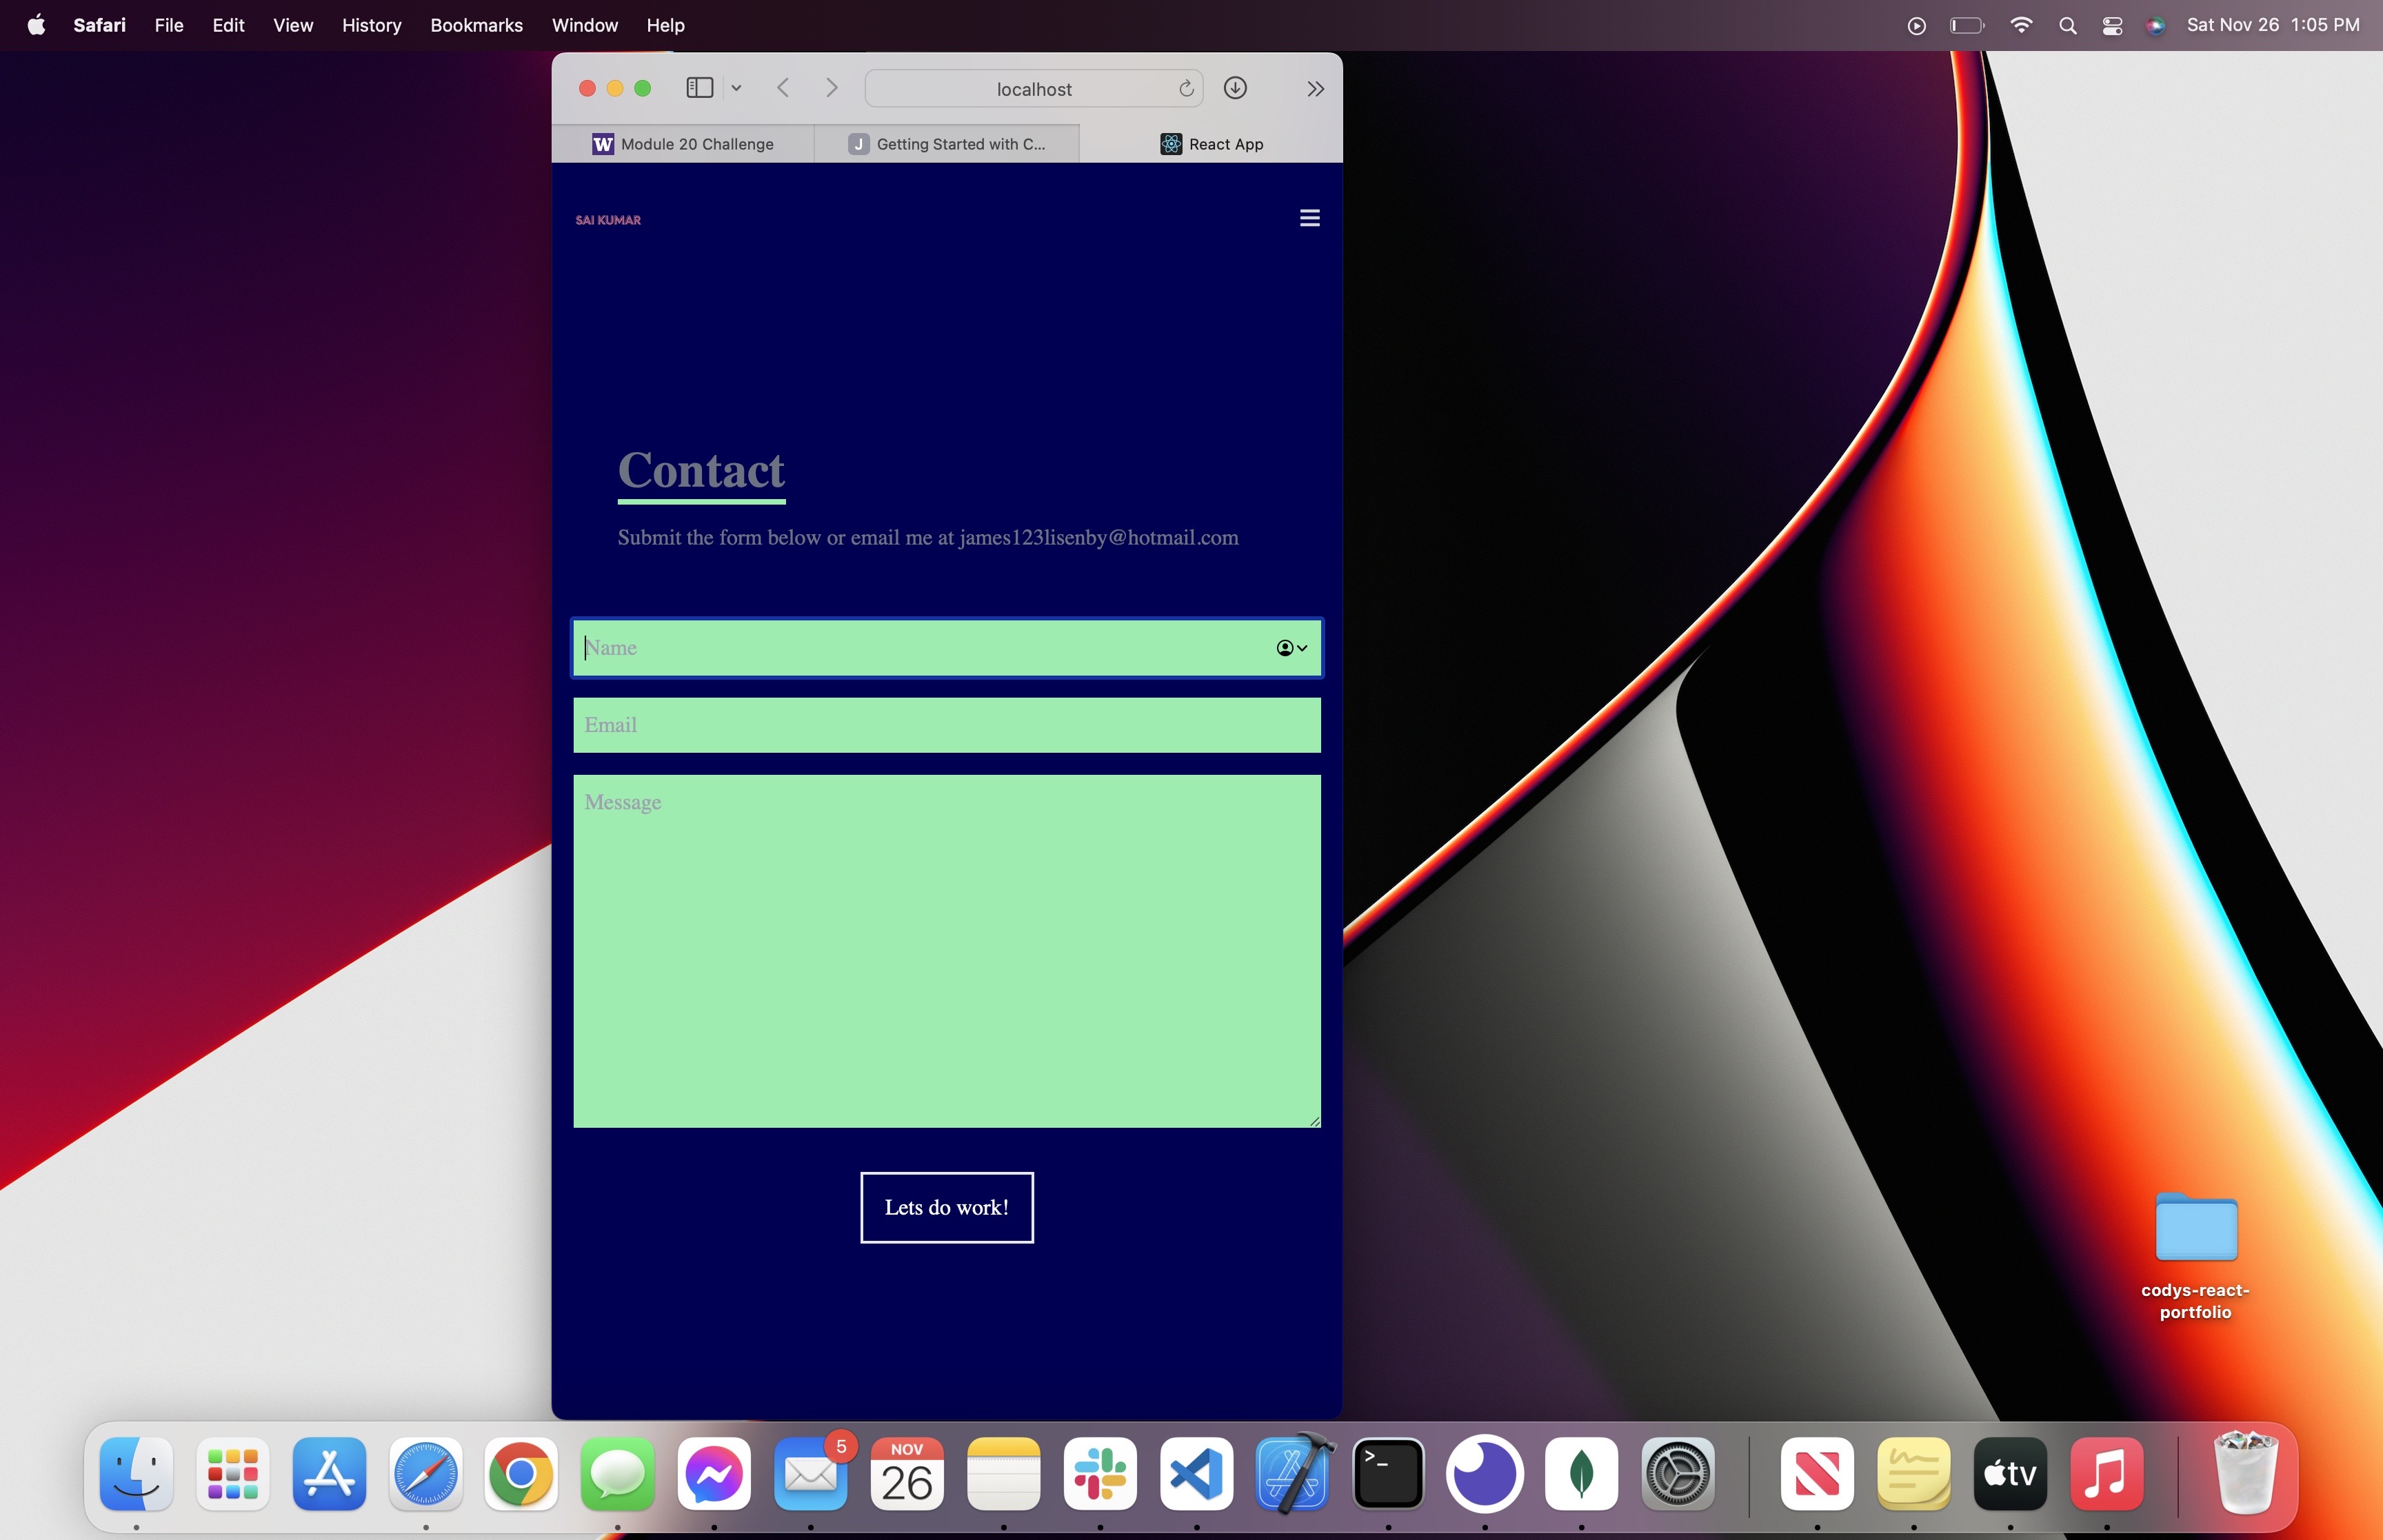Open the hamburger navigation menu icon
This screenshot has height=1540, width=2383.
coord(1309,218)
